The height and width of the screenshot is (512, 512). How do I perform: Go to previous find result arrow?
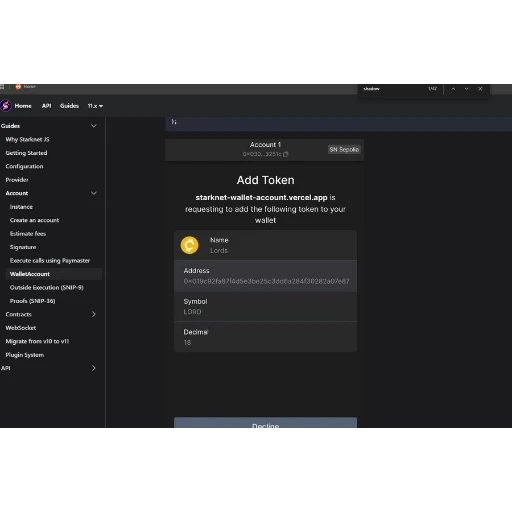(x=453, y=89)
